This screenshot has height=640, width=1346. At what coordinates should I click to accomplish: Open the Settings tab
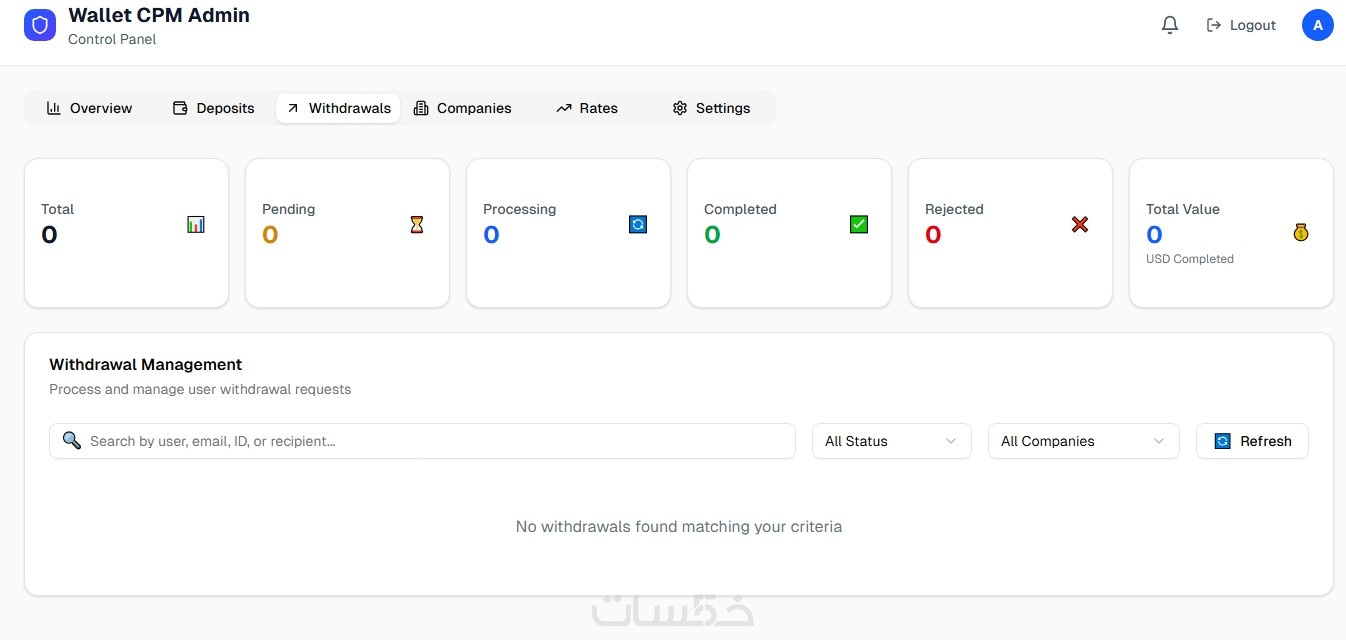[x=711, y=108]
